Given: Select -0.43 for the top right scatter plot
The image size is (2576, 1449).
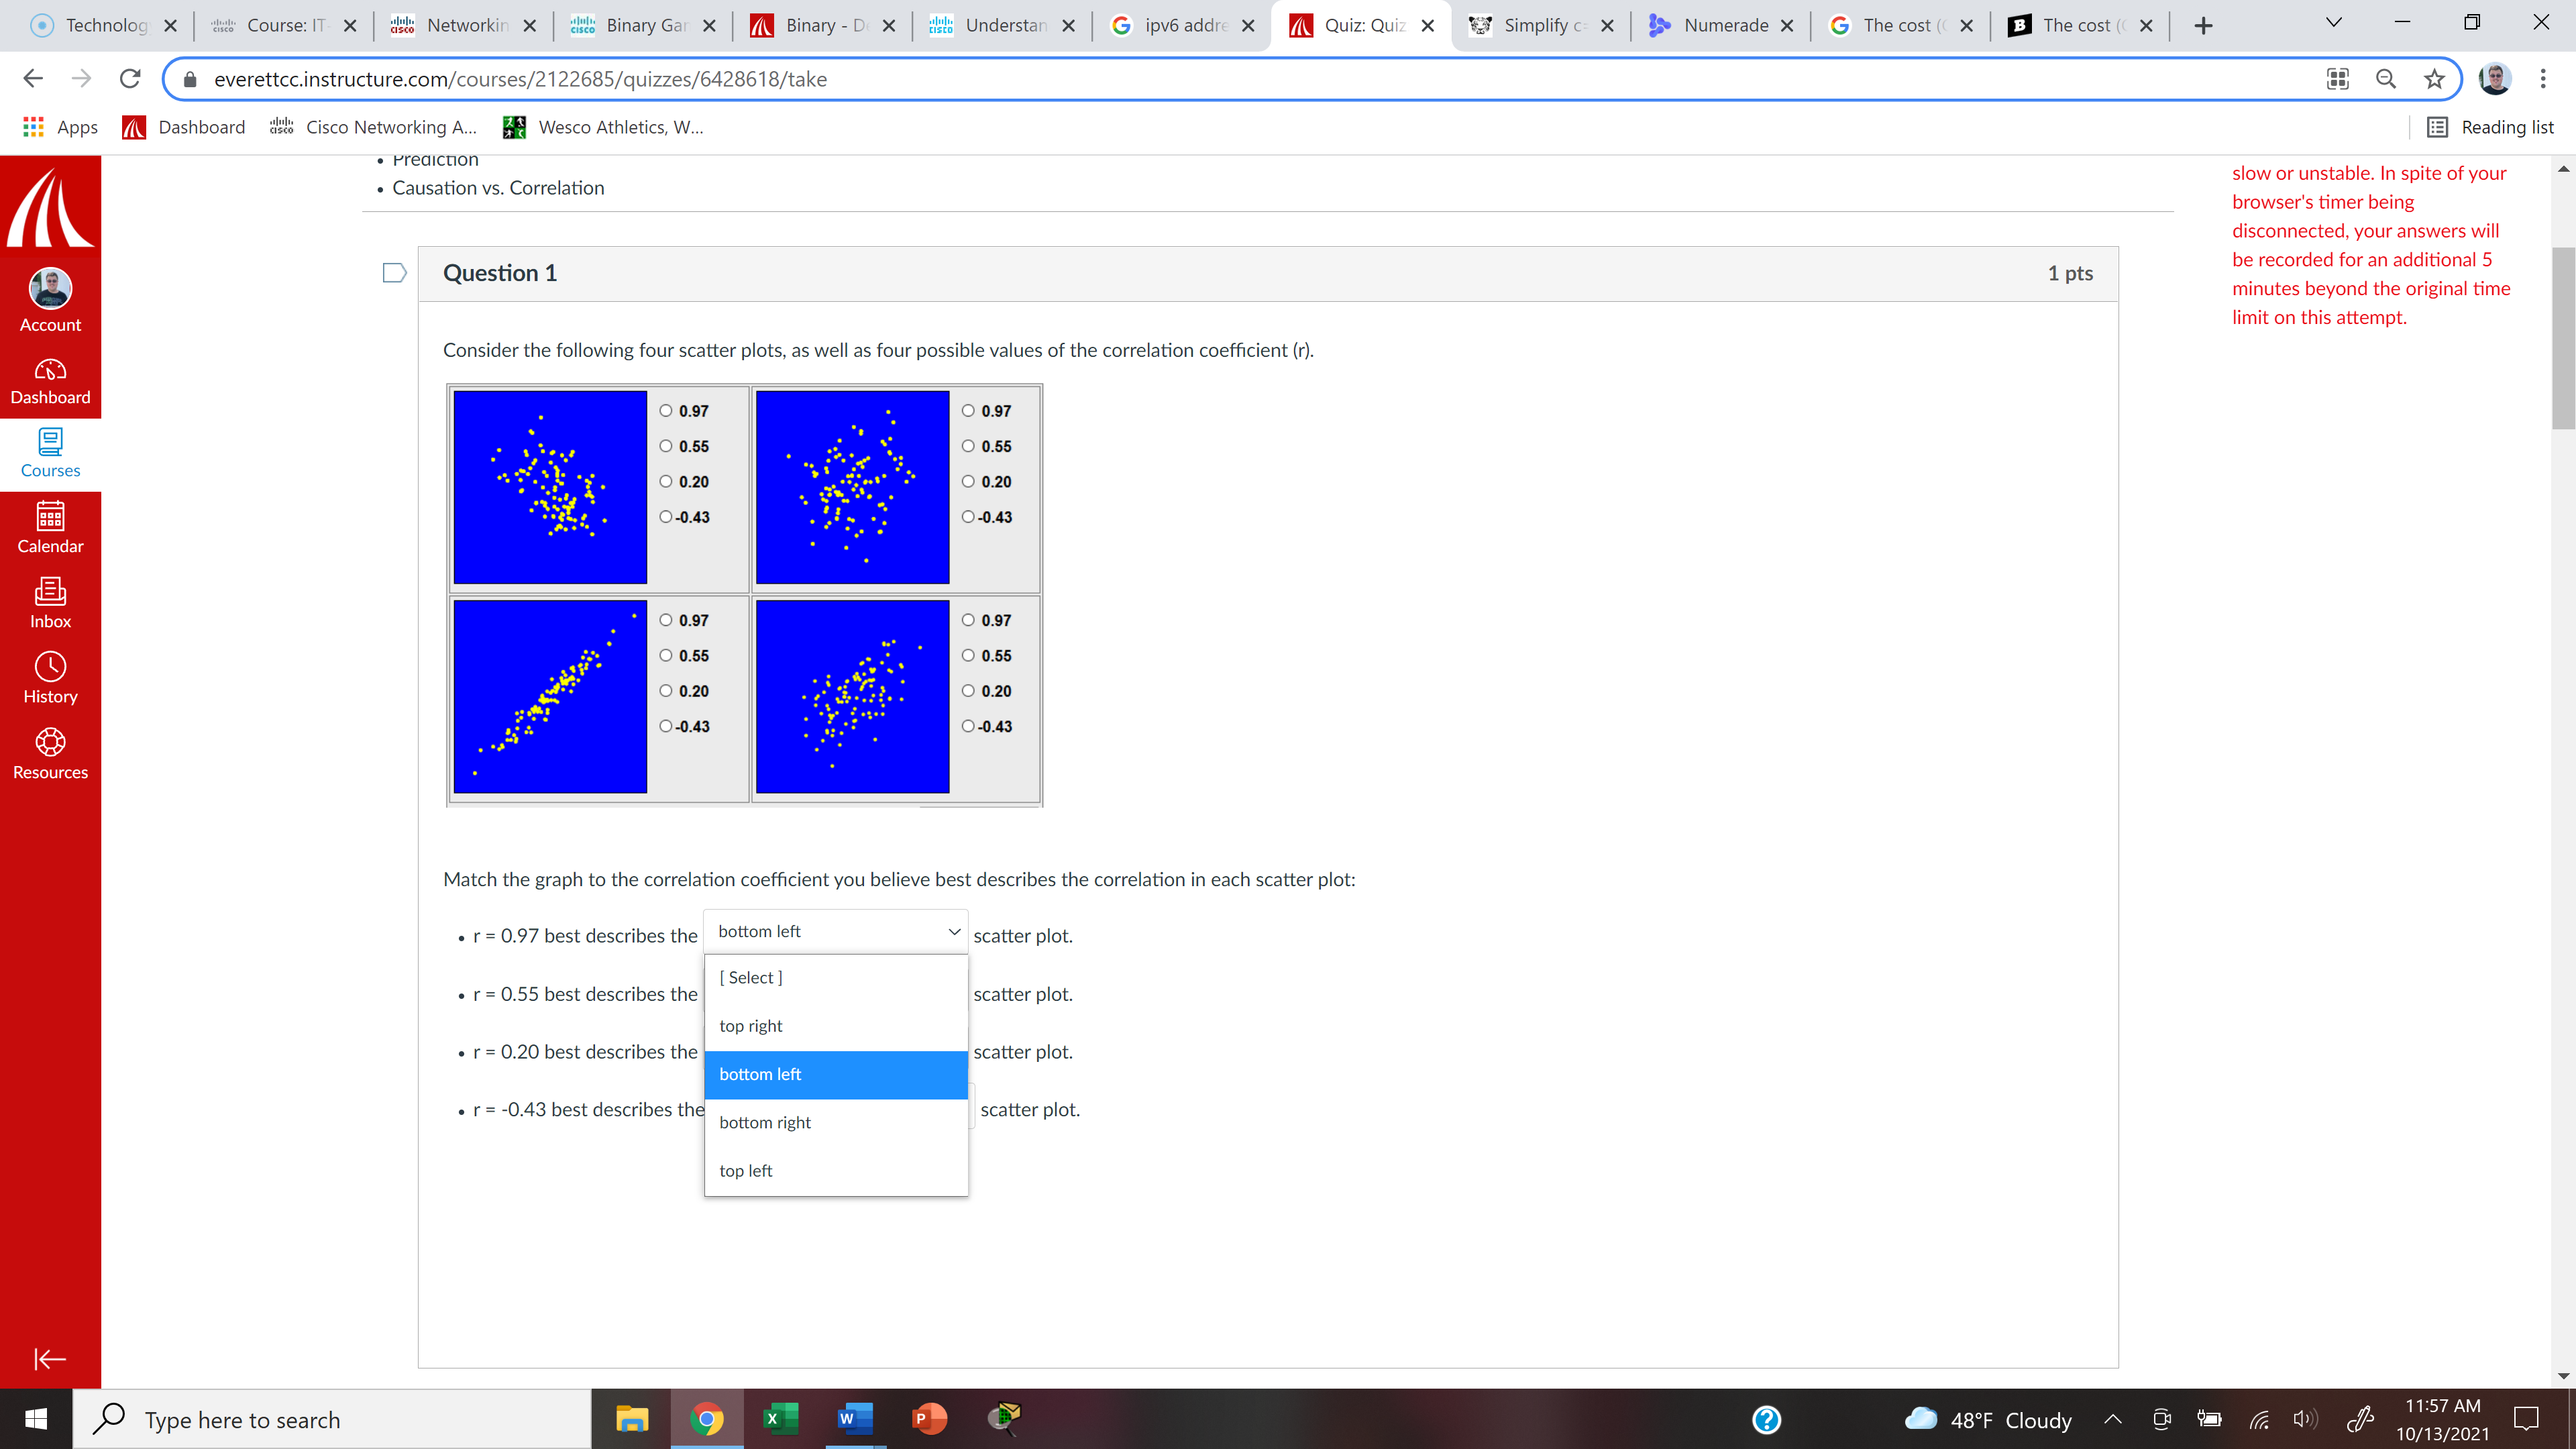Looking at the screenshot, I should click(x=968, y=516).
